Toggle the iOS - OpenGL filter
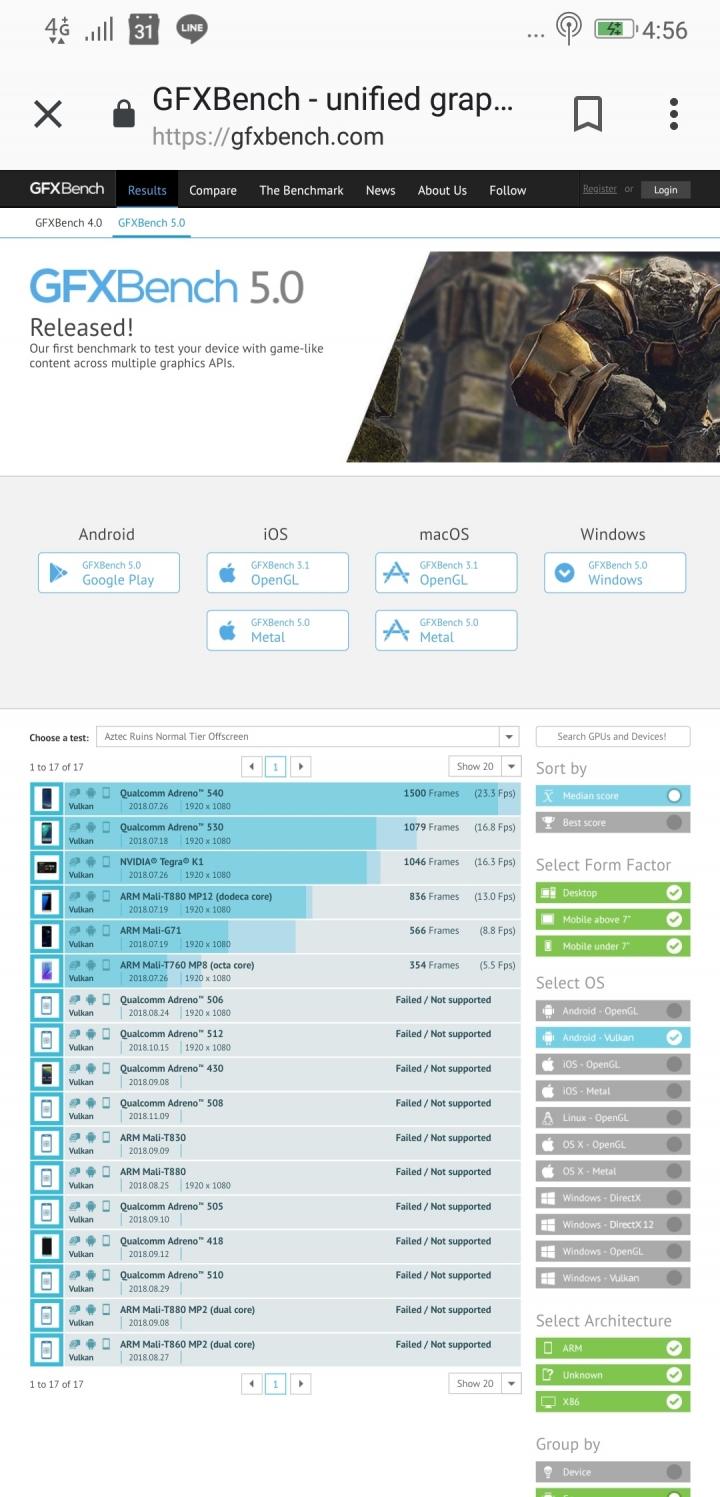Viewport: 720px width, 1497px height. click(613, 1064)
